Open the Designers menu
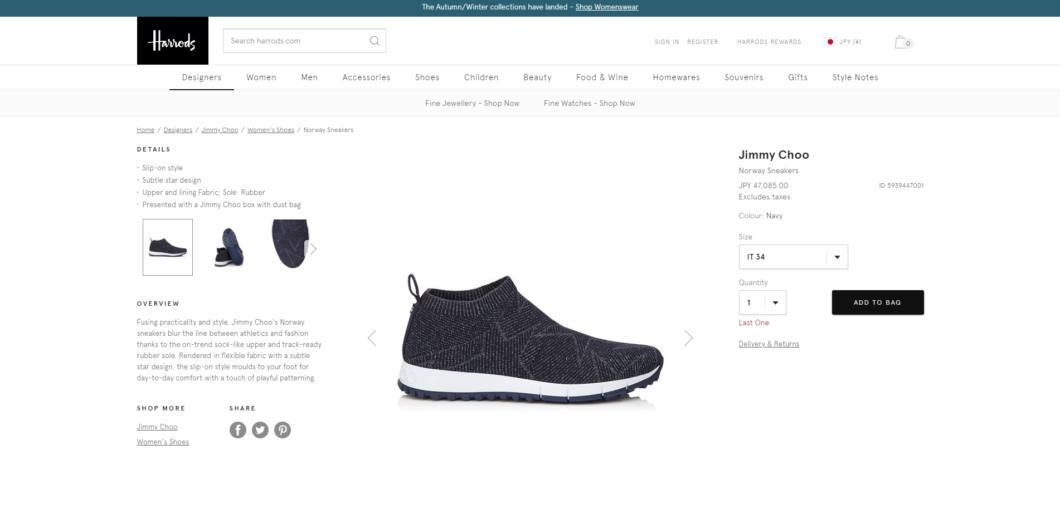 (x=201, y=77)
